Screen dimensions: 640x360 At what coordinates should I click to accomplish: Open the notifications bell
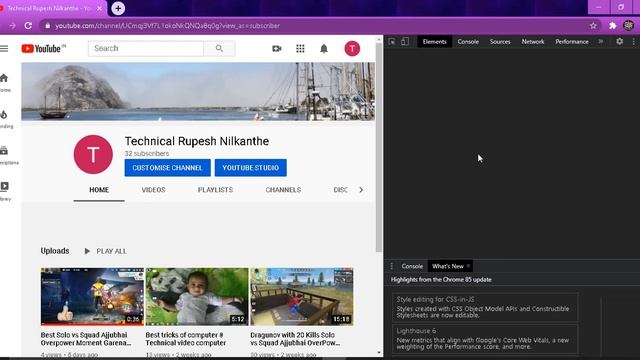point(324,49)
